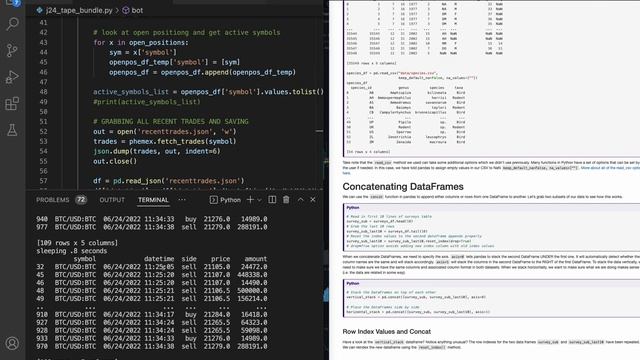Open the Accounts menu icon
640x360 pixels.
coord(12,343)
